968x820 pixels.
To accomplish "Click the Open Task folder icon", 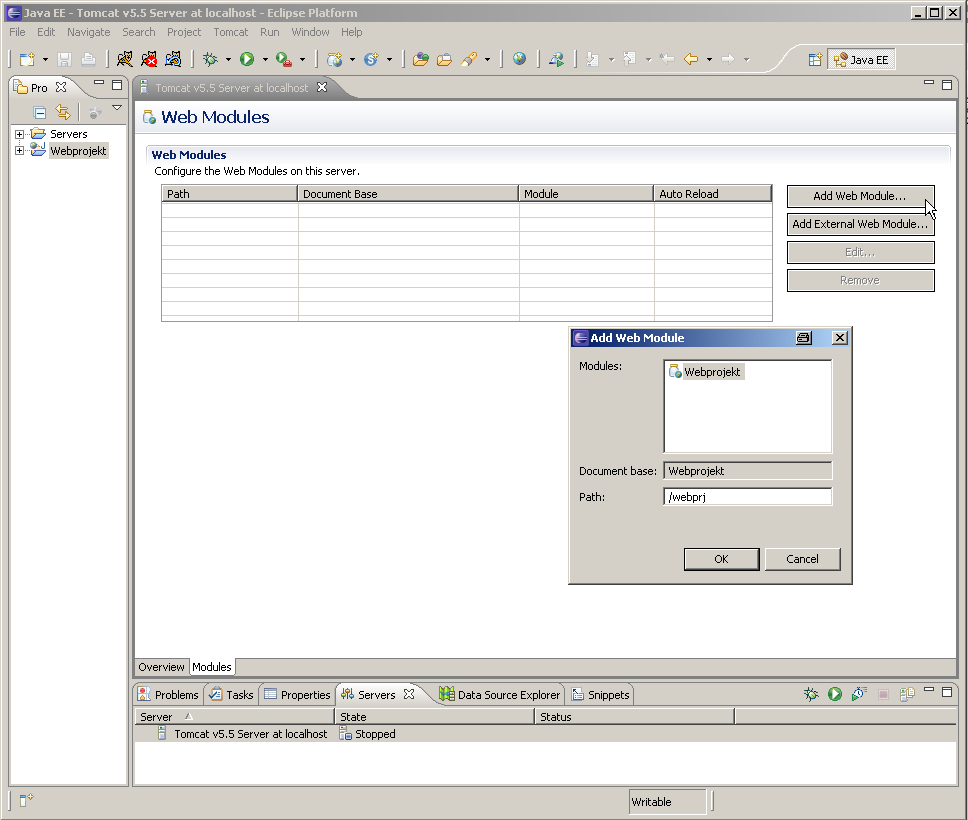I will click(444, 59).
